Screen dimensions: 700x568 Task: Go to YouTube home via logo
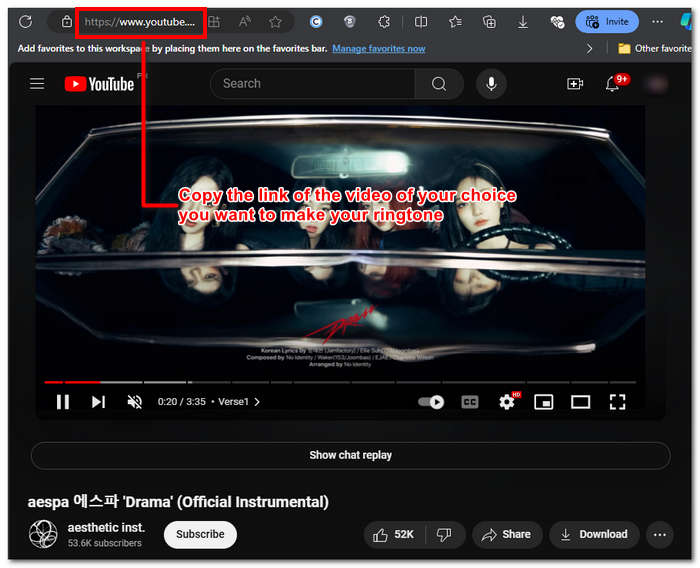tap(99, 84)
